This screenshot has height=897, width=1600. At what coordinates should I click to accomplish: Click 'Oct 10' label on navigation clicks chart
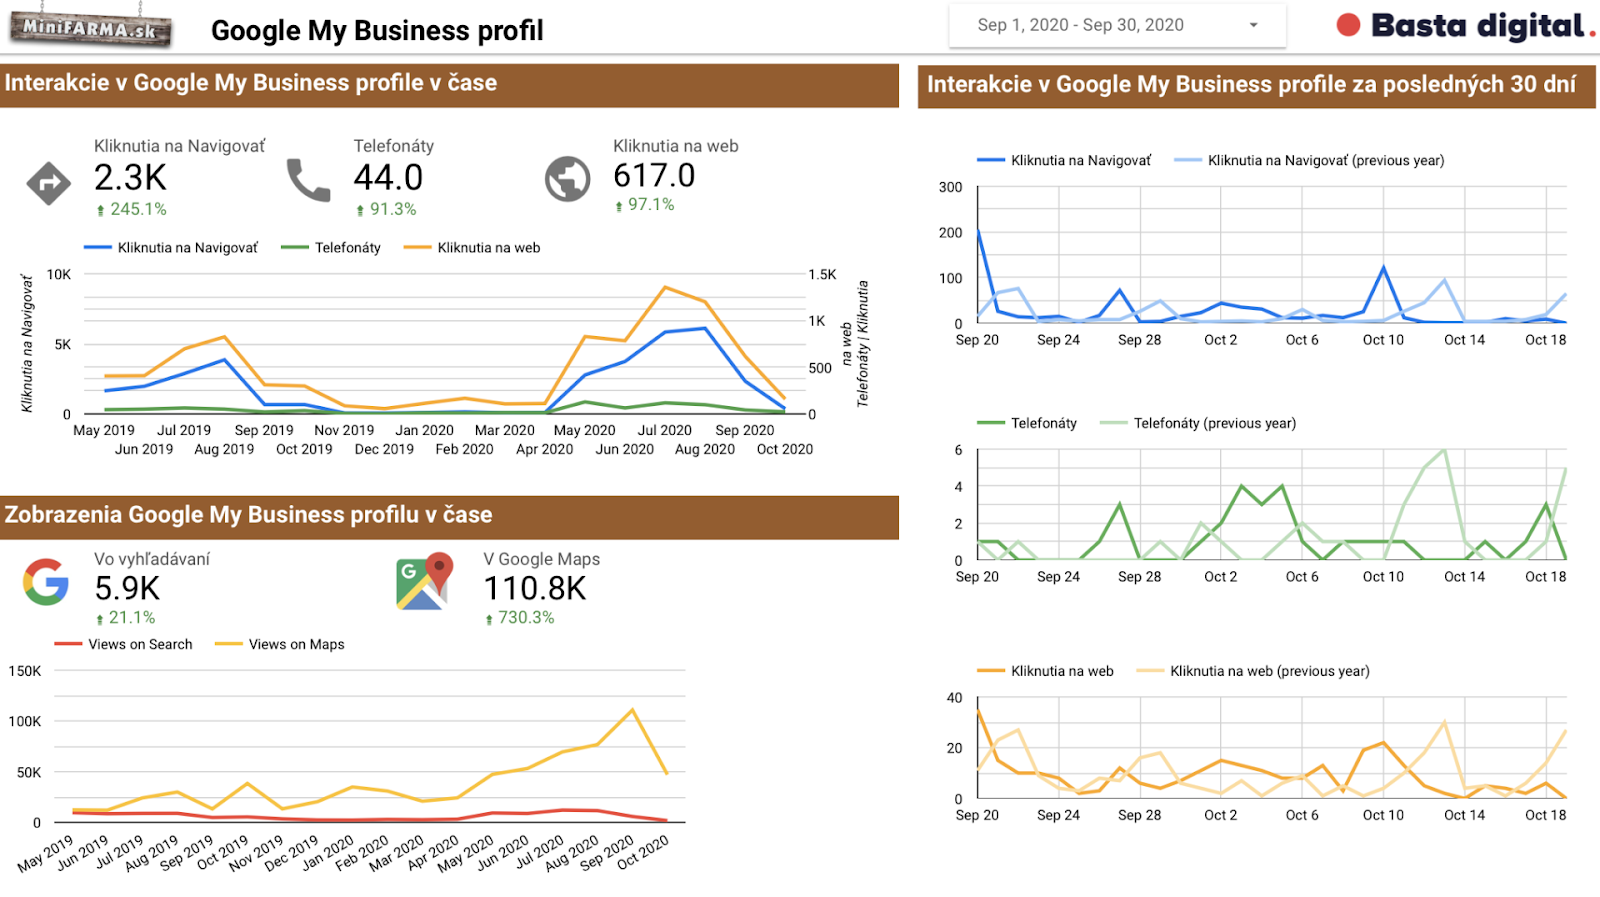[1383, 341]
